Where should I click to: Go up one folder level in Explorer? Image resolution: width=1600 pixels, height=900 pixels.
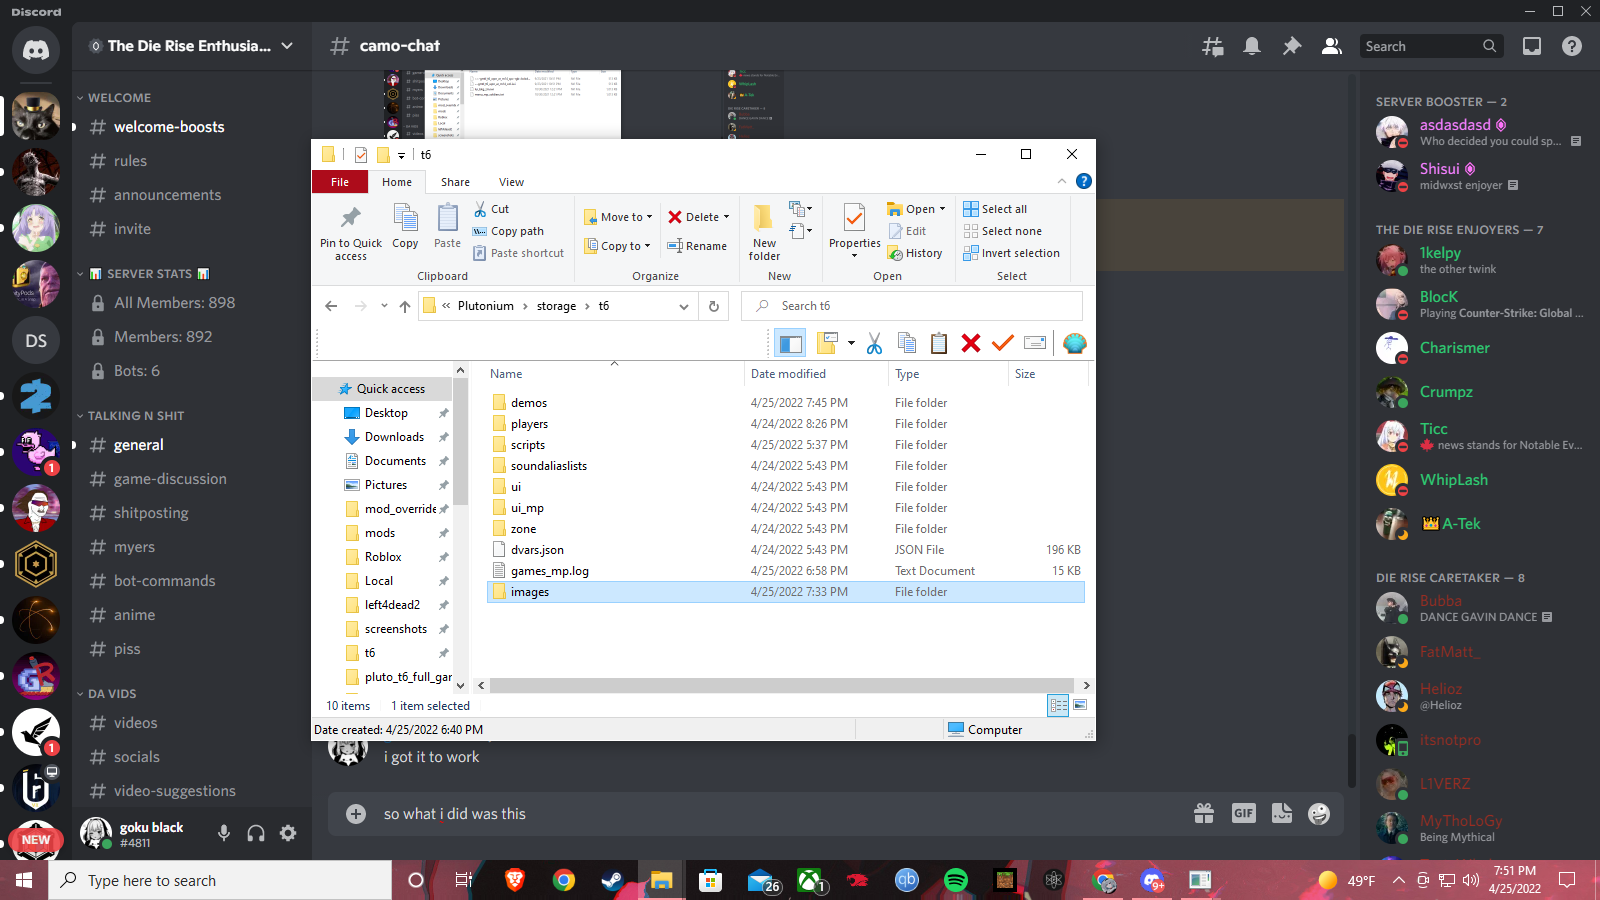[x=404, y=306]
